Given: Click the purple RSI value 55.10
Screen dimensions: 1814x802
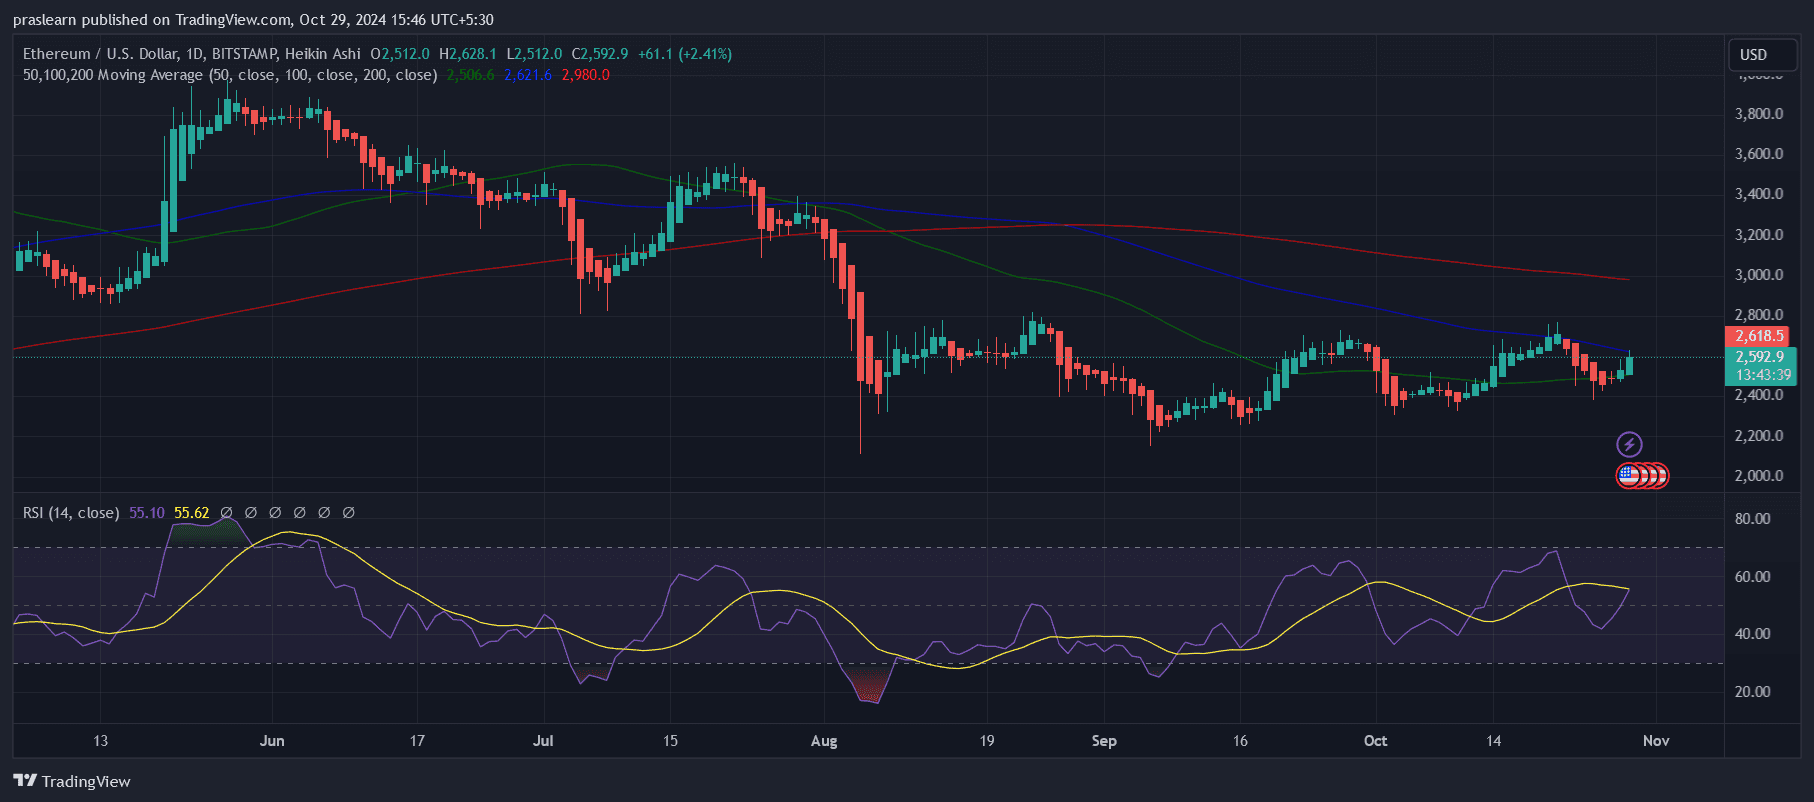Looking at the screenshot, I should [x=147, y=513].
